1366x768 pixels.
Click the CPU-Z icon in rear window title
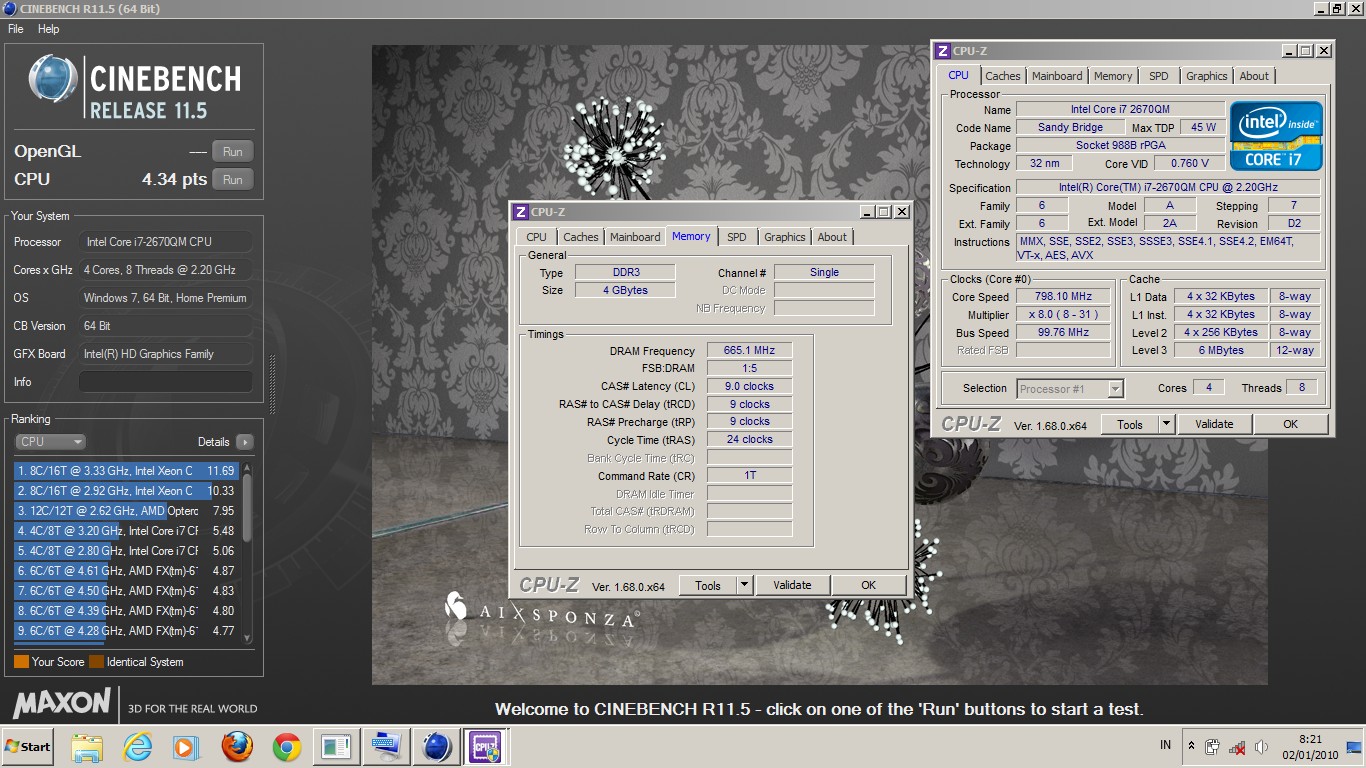pyautogui.click(x=942, y=51)
